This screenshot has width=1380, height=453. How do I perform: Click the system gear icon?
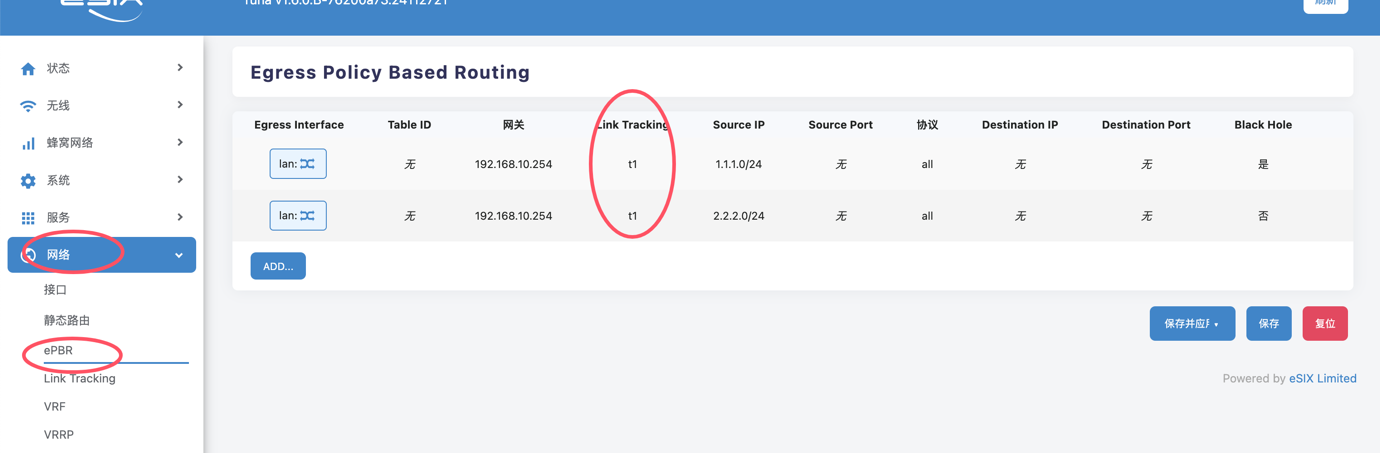(28, 181)
